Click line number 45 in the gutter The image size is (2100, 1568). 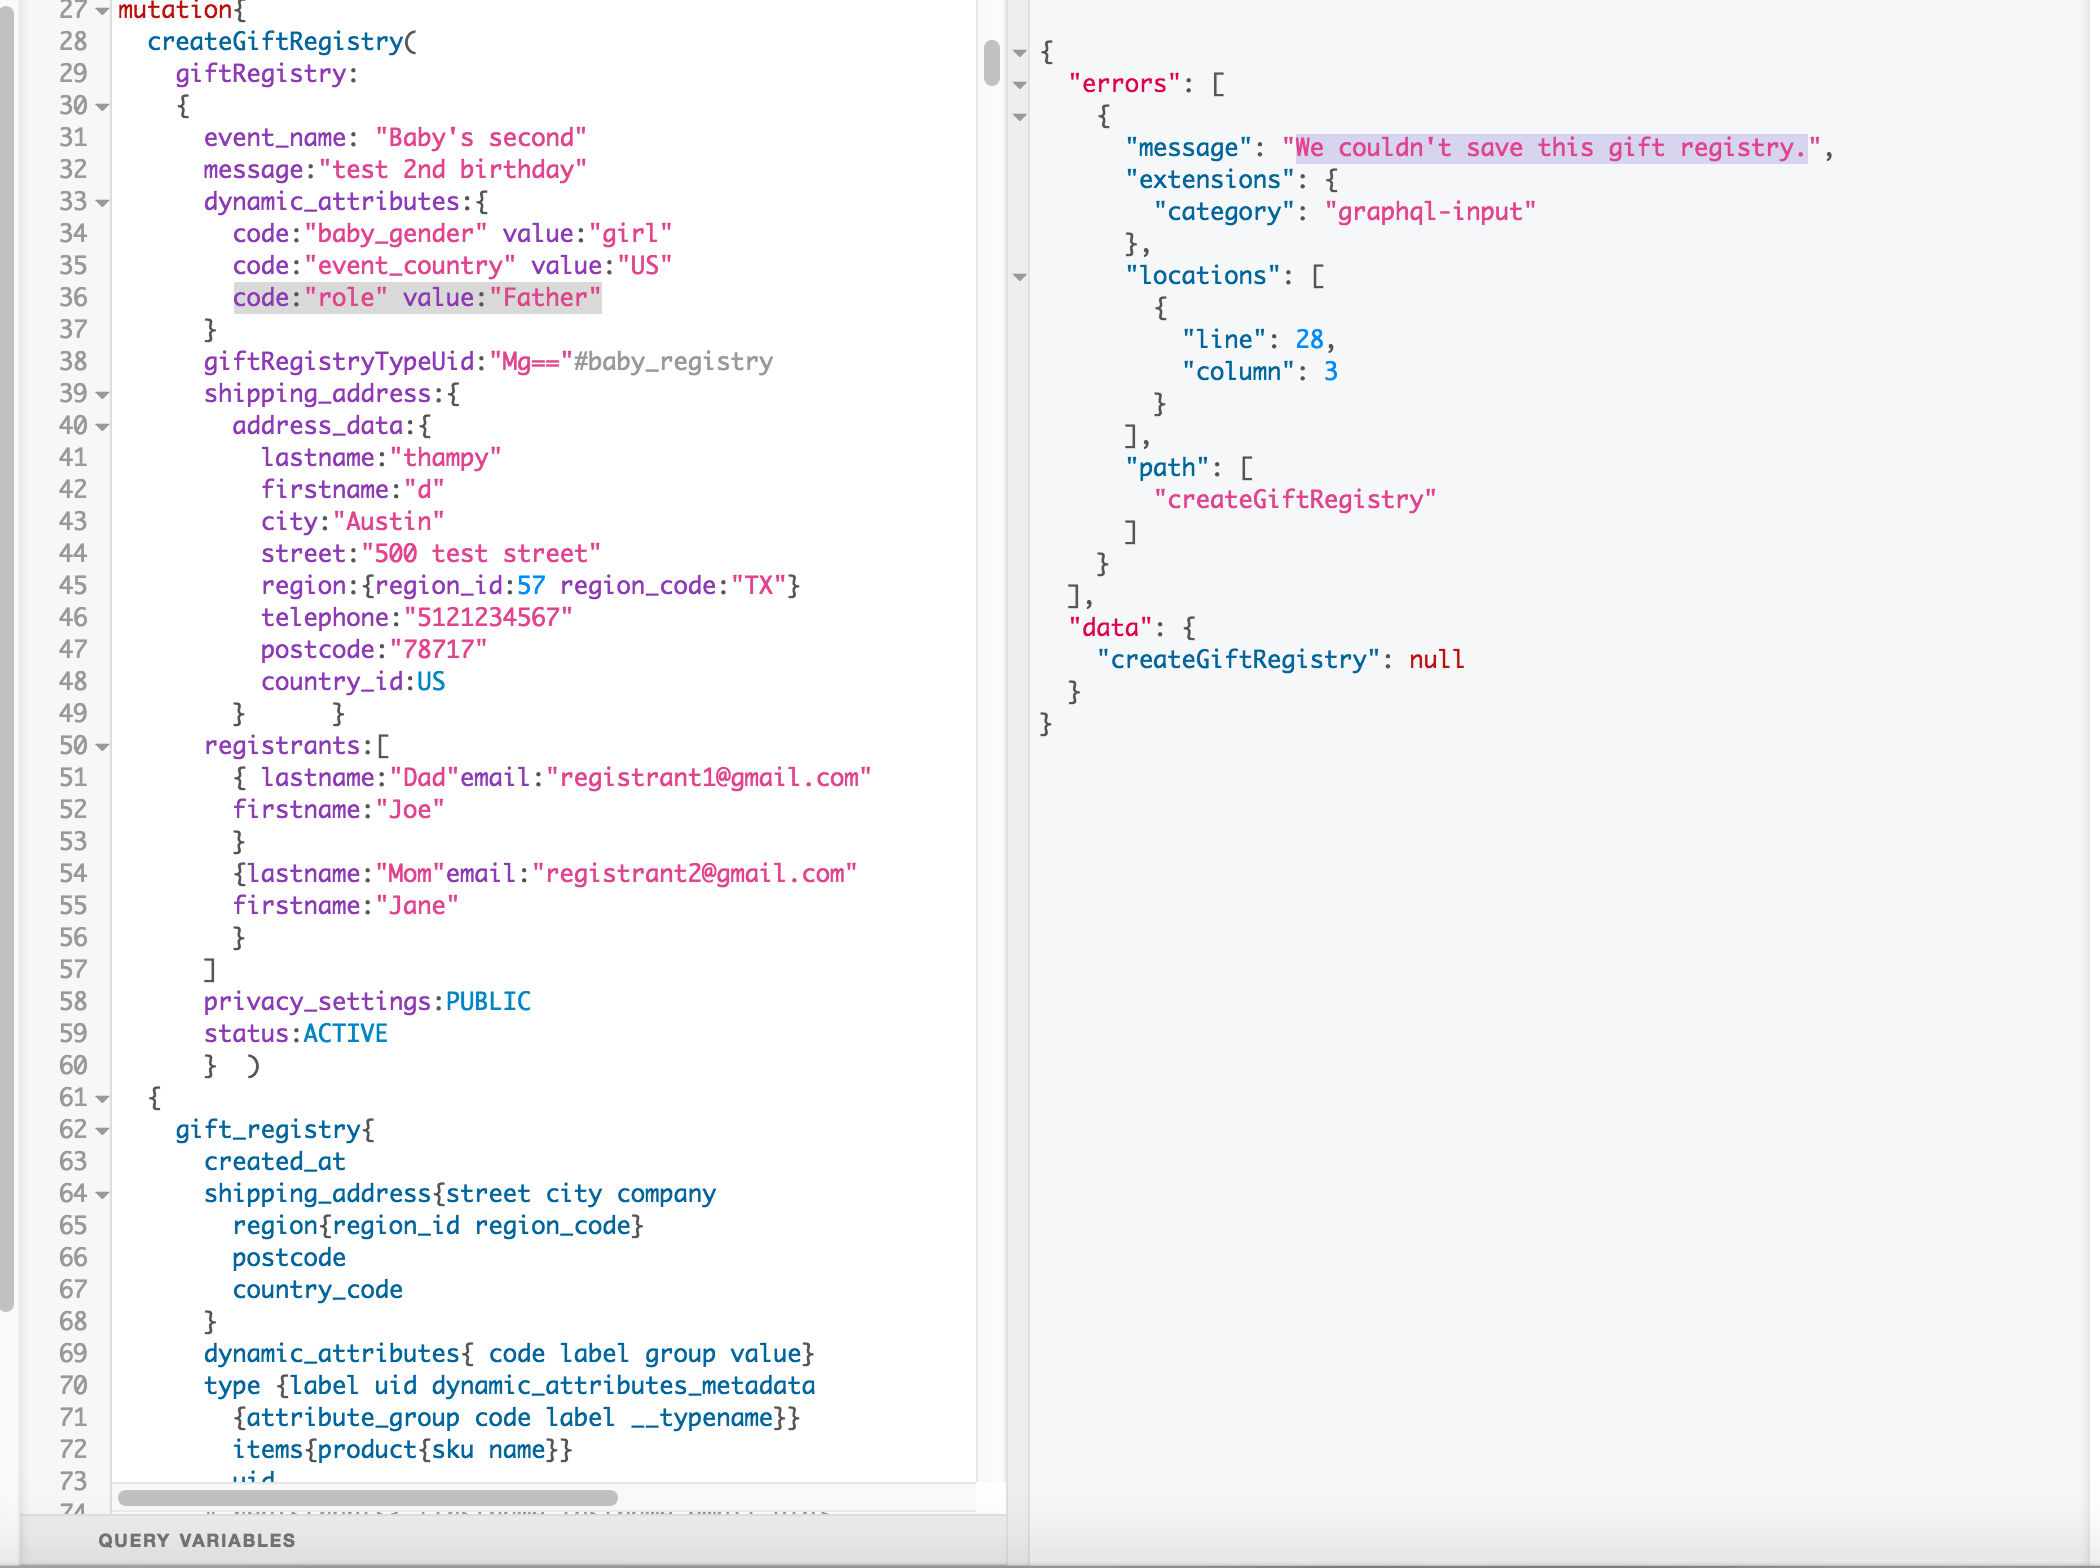pos(72,585)
